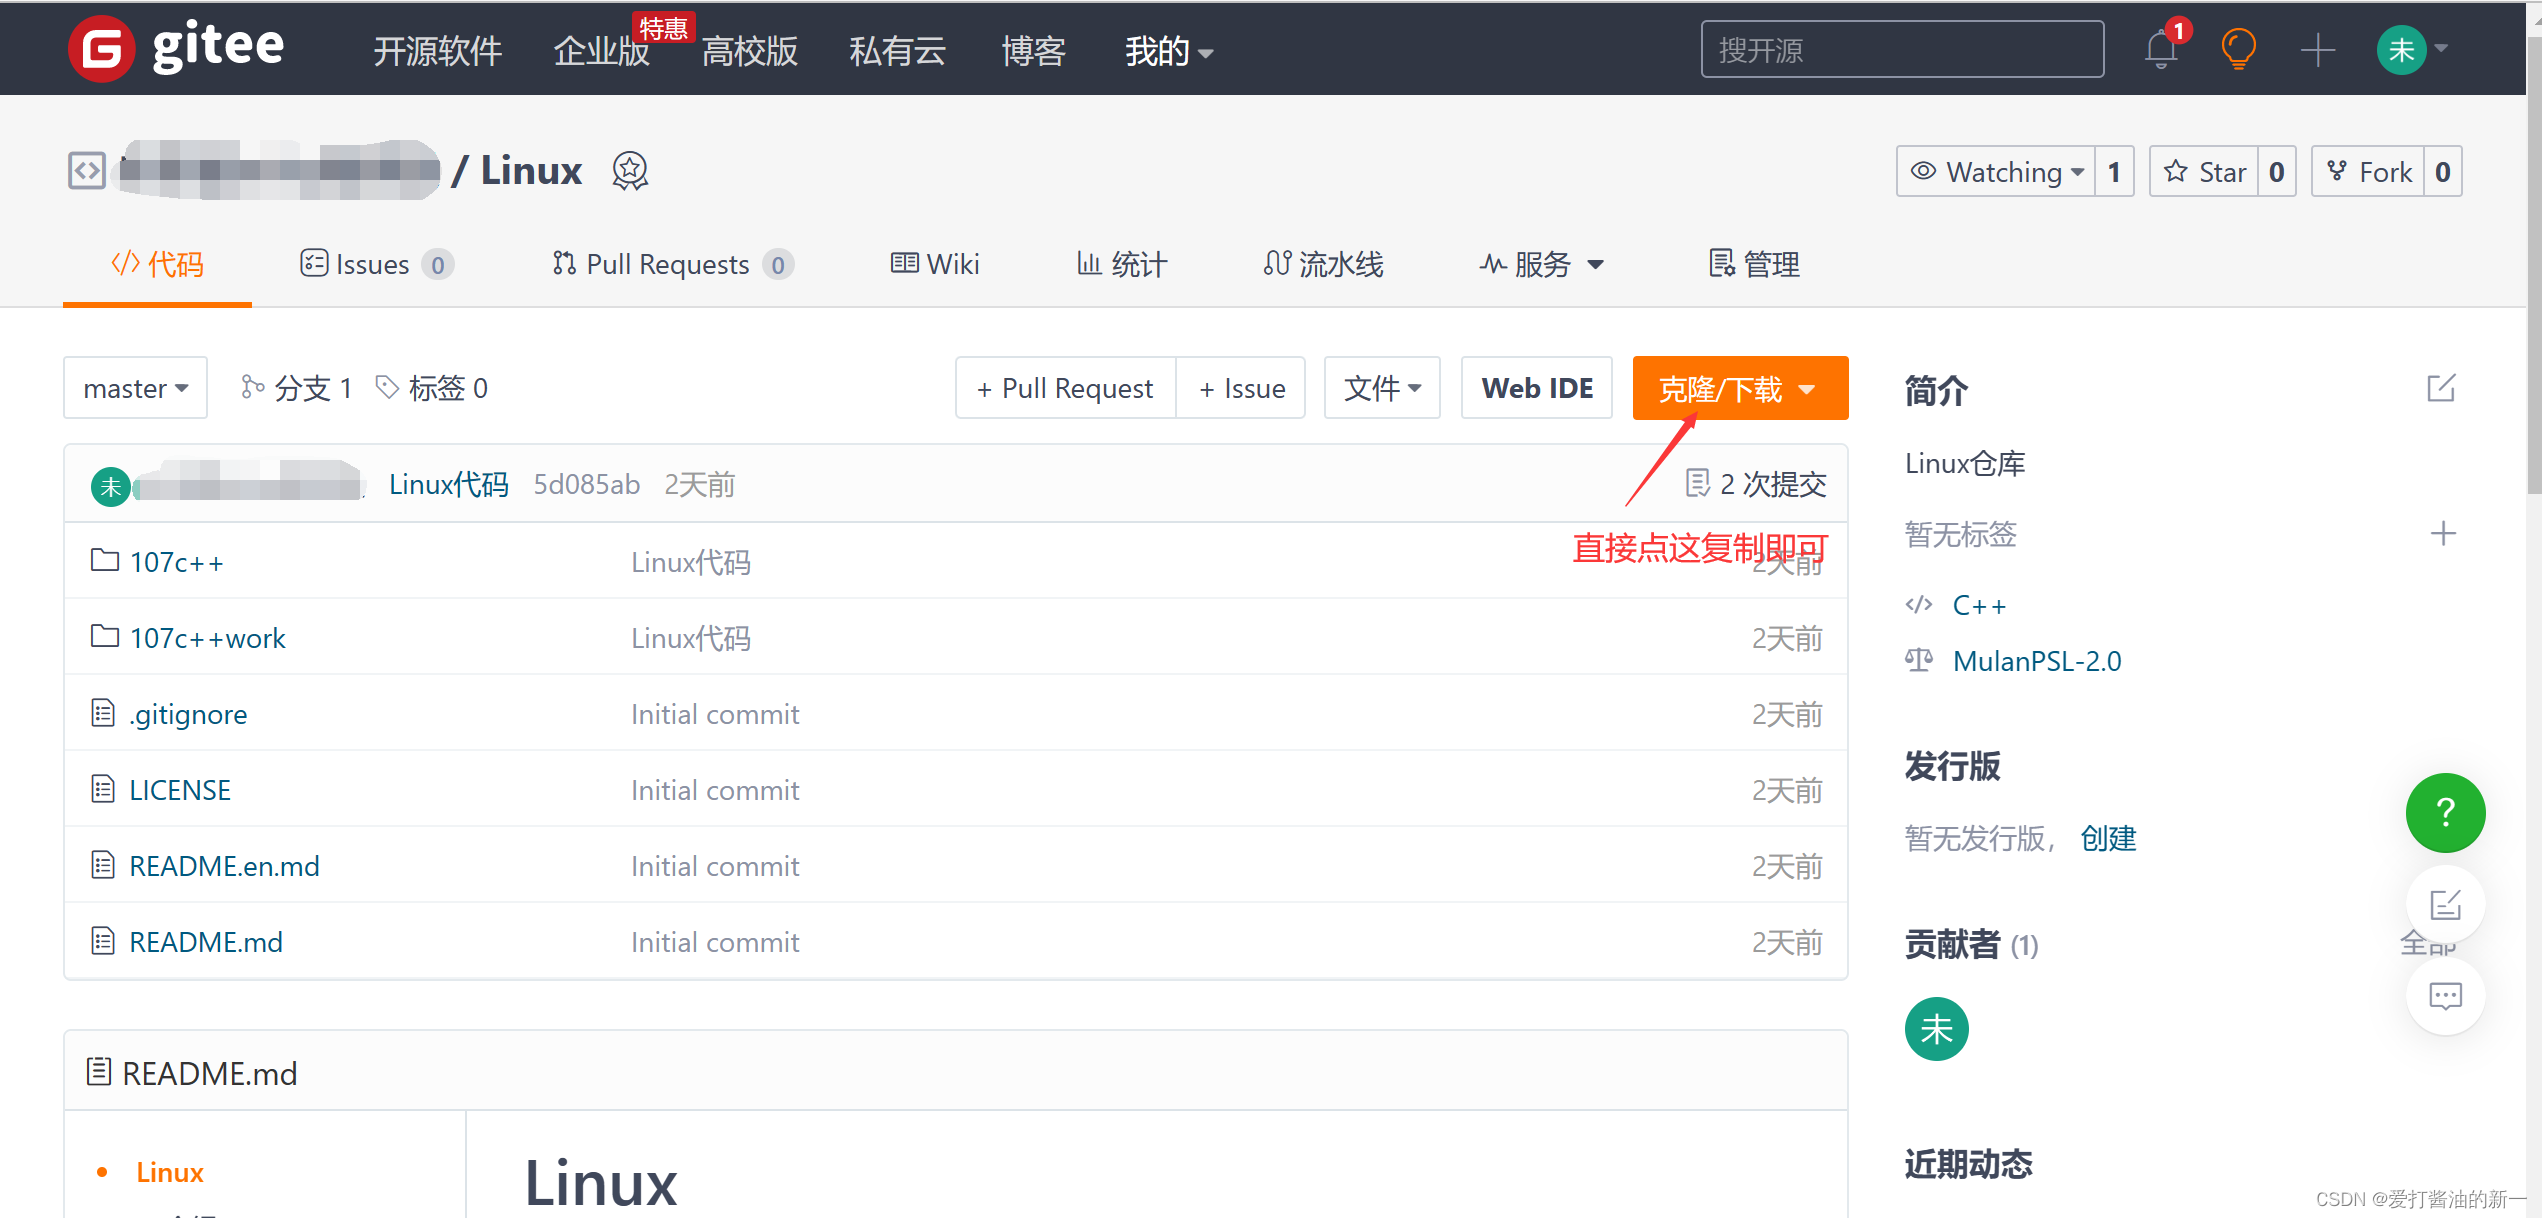Open the 107c++work folder
Viewport: 2542px width, 1218px height.
[207, 638]
